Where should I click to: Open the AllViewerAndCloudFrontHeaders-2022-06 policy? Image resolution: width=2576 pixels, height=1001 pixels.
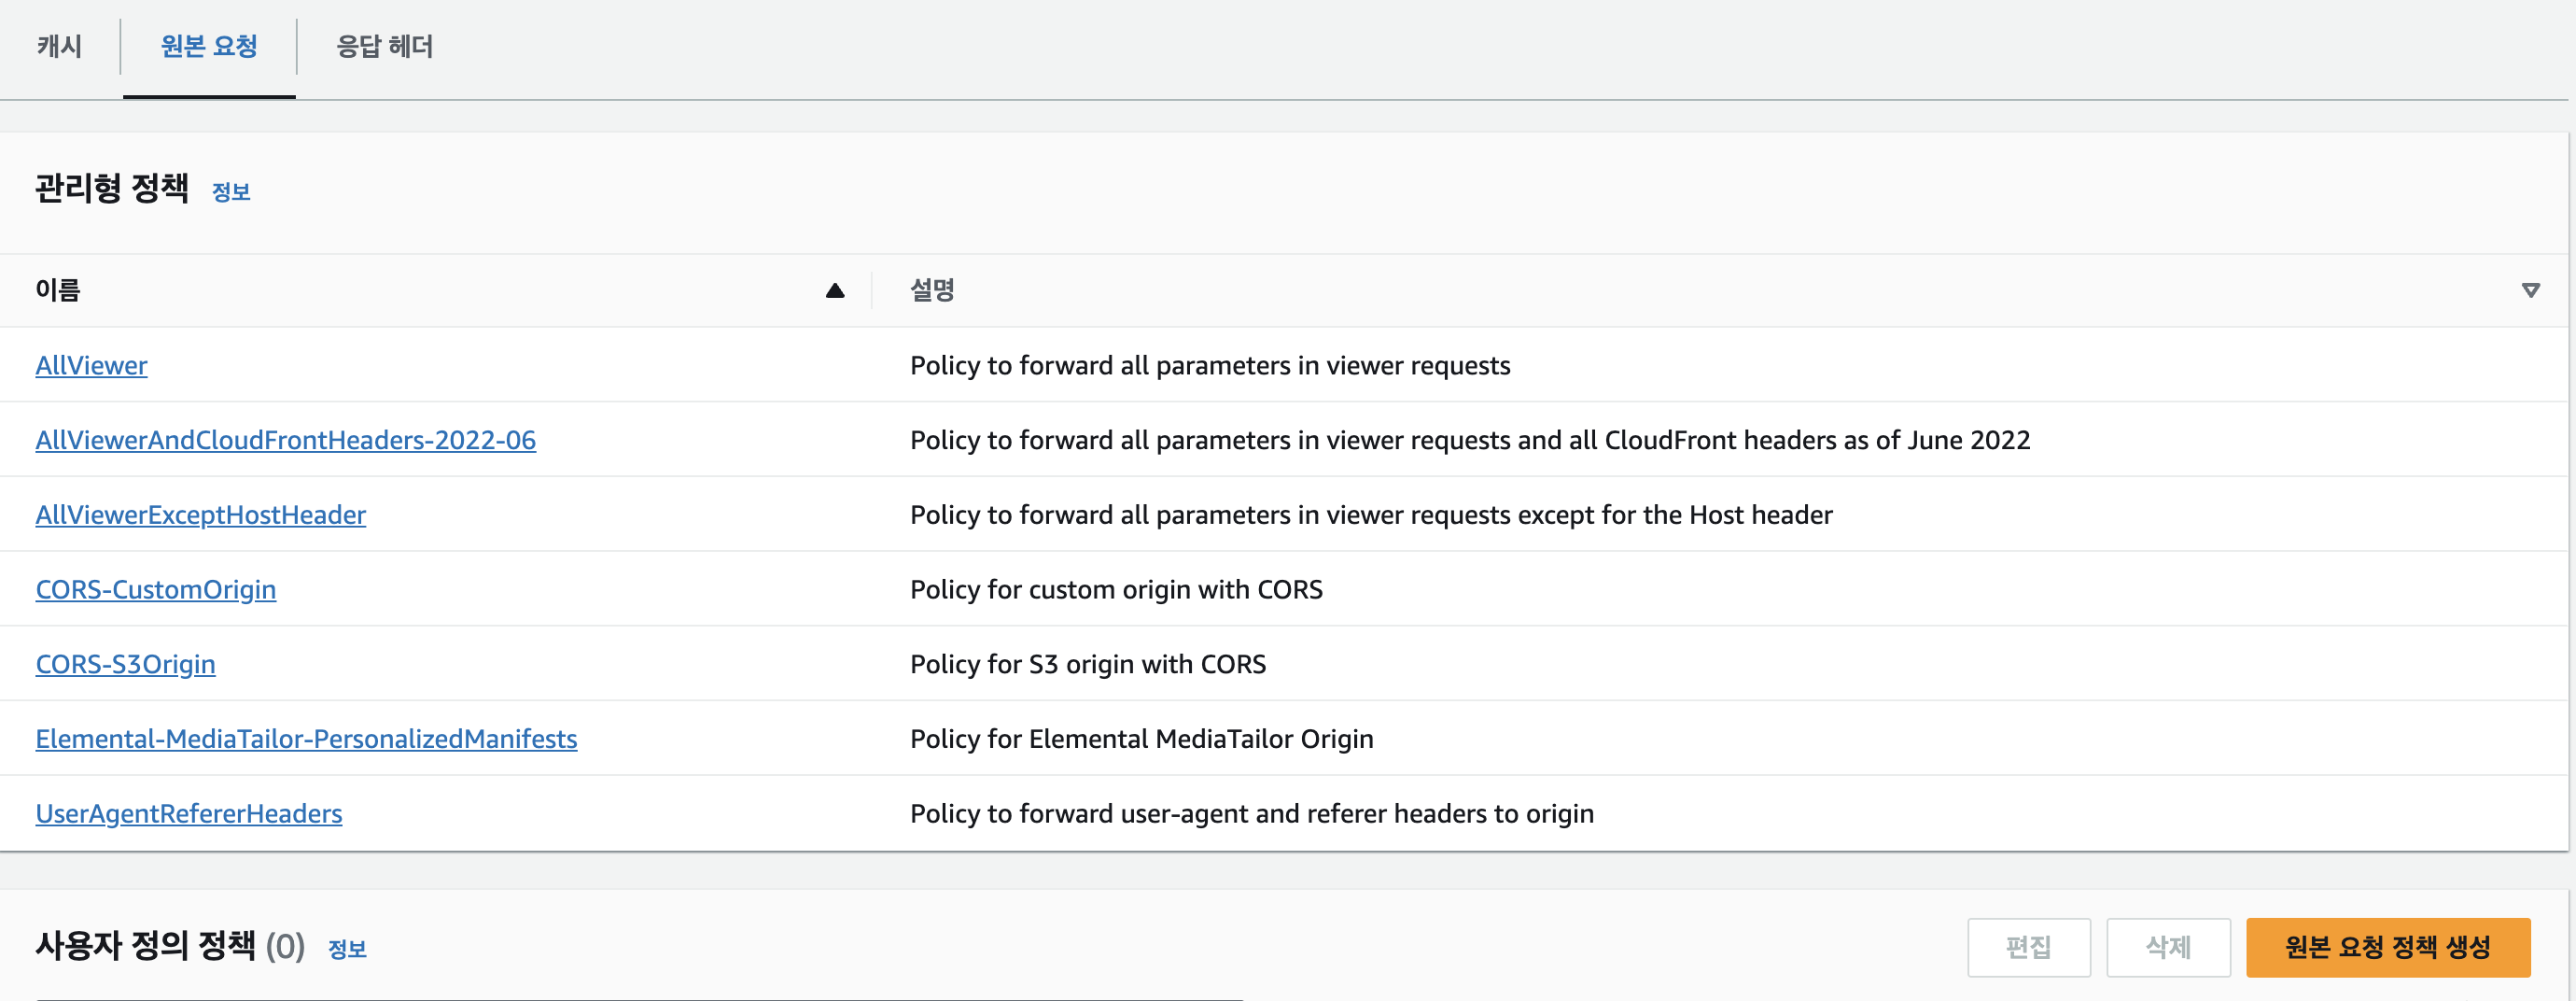[285, 440]
